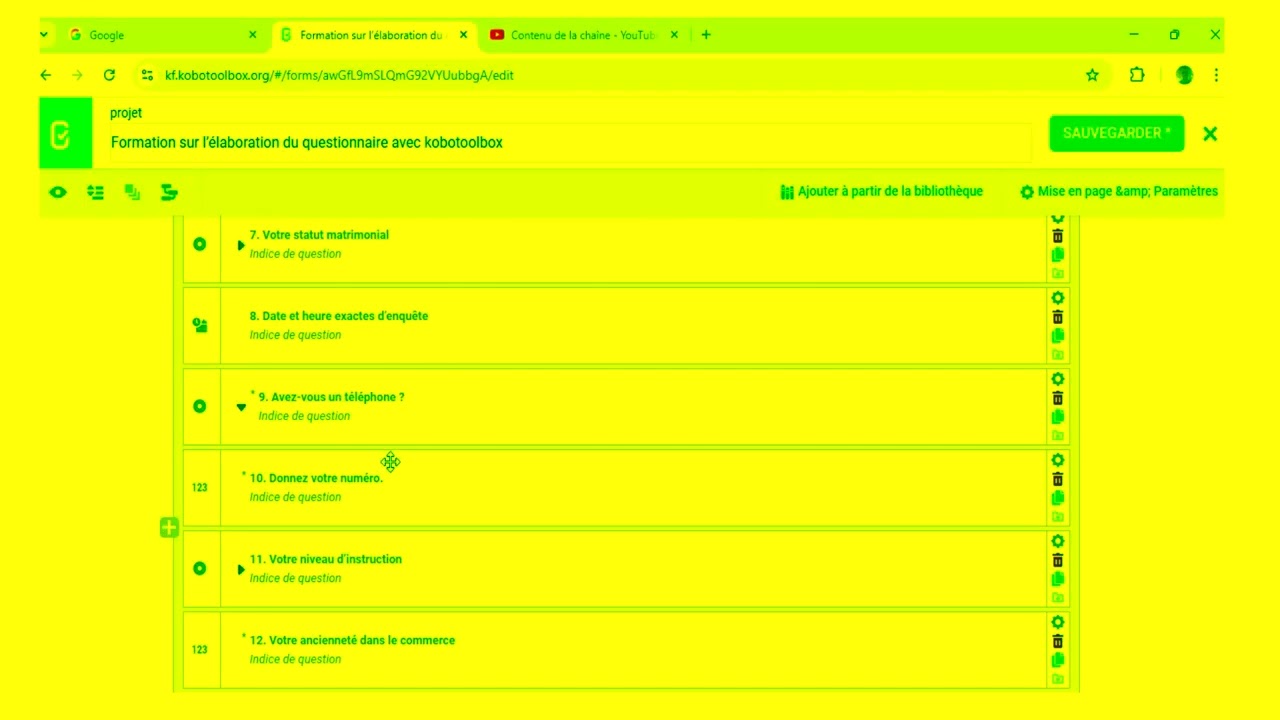This screenshot has height=720, width=1280.
Task: View site information icon in address bar
Action: pos(147,75)
